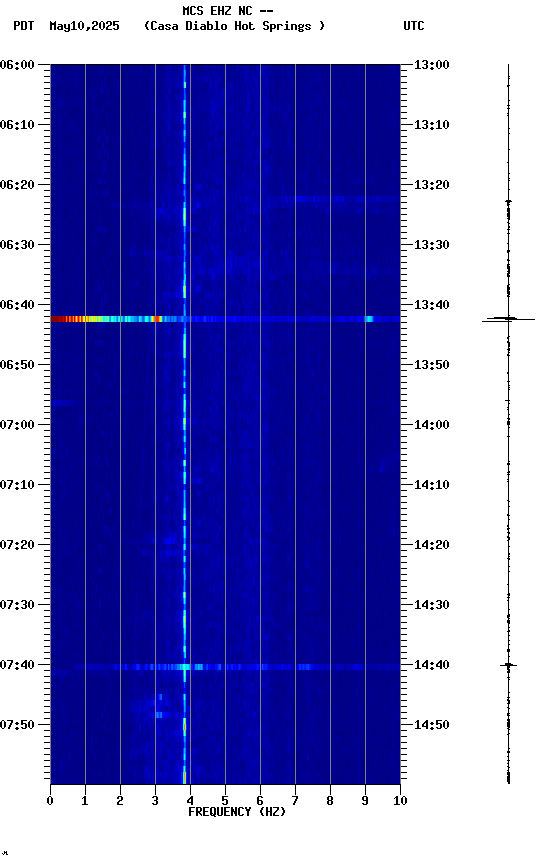Click '(Casa Diablo Hot Springs )' text

point(235,26)
